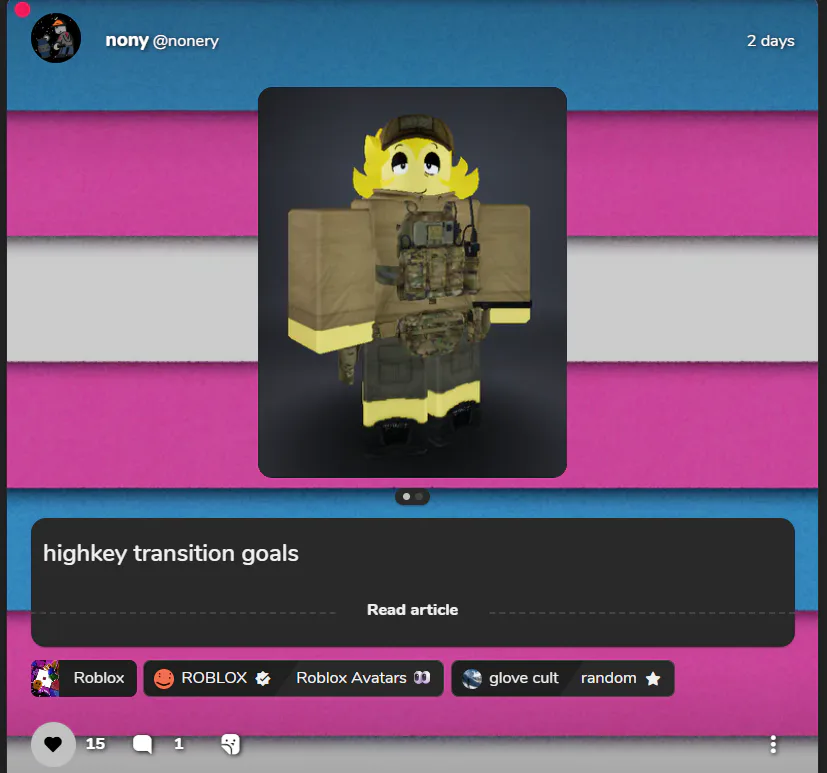Click the heart like button
Screen dimensions: 827x773
point(53,744)
